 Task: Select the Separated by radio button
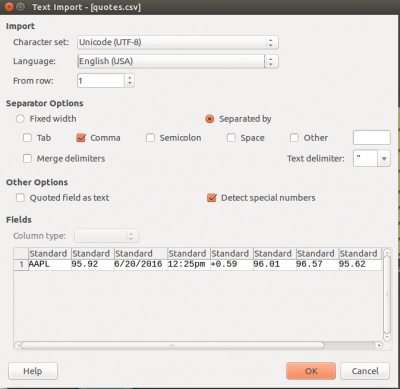pyautogui.click(x=210, y=119)
